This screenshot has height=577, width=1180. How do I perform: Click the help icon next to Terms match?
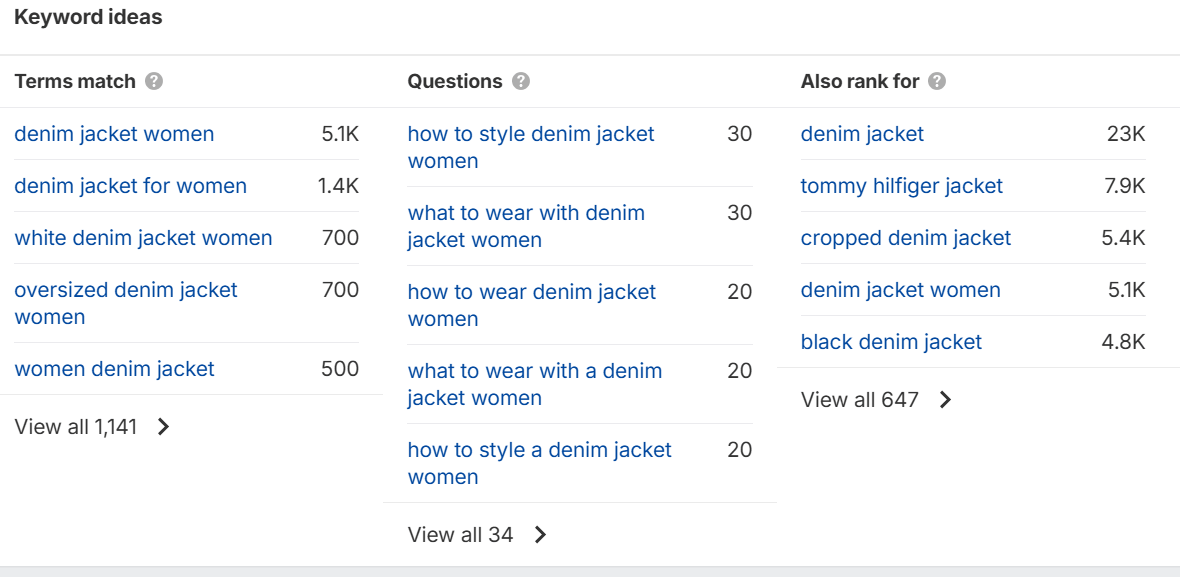pyautogui.click(x=155, y=81)
